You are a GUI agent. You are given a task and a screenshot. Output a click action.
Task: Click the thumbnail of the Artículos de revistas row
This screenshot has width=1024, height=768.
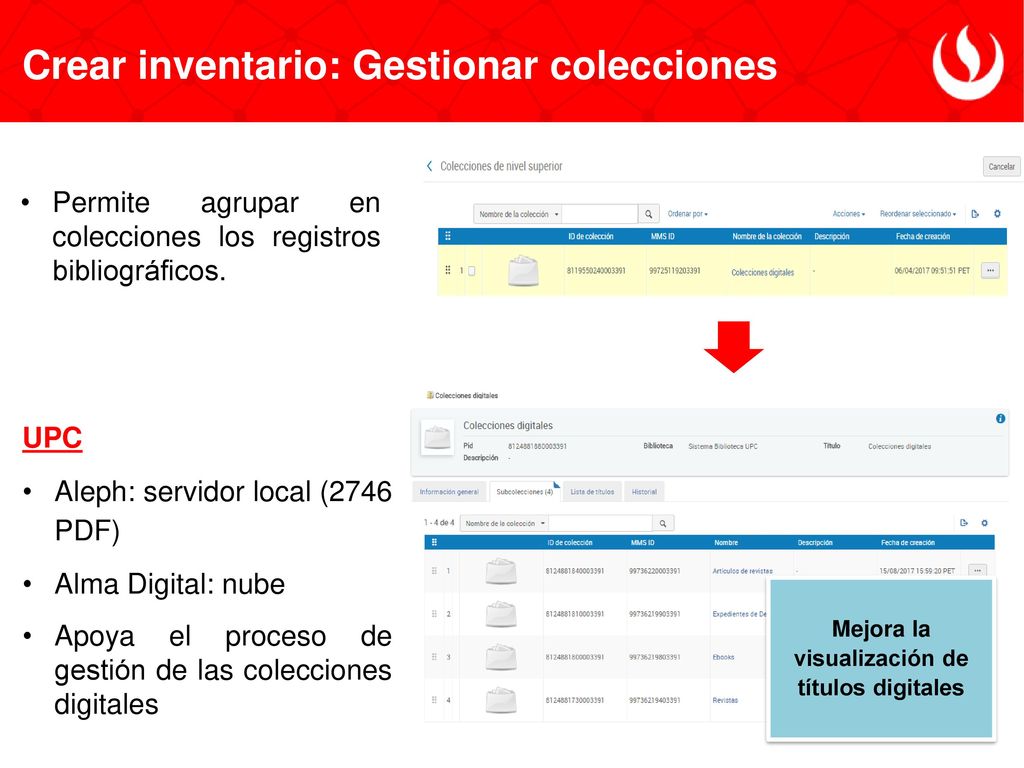pyautogui.click(x=501, y=571)
